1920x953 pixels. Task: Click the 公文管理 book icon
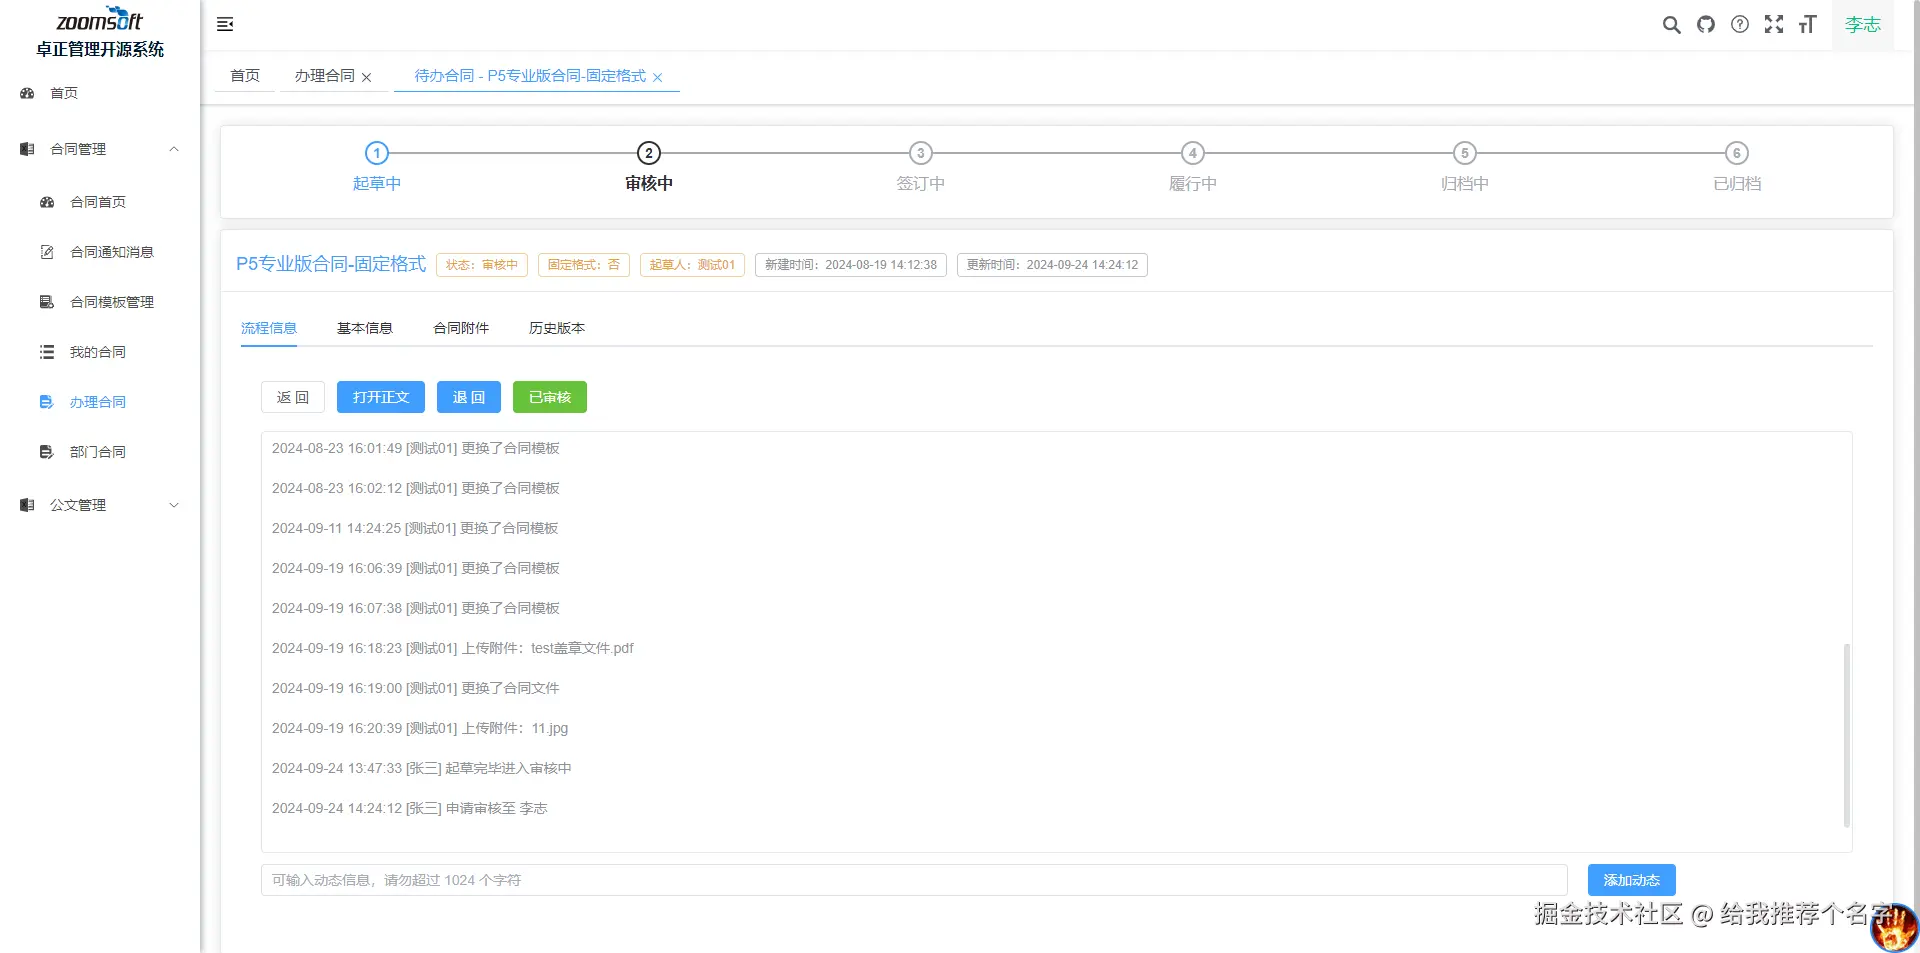click(27, 505)
